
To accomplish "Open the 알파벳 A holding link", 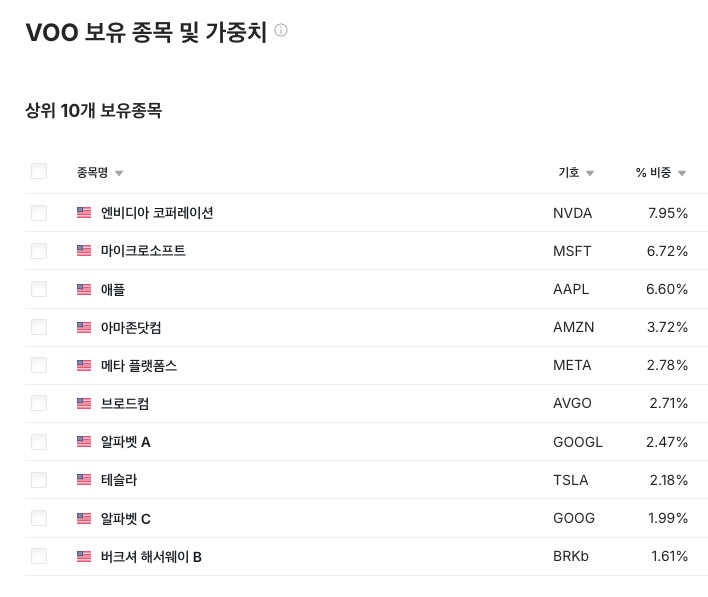I will tap(126, 442).
